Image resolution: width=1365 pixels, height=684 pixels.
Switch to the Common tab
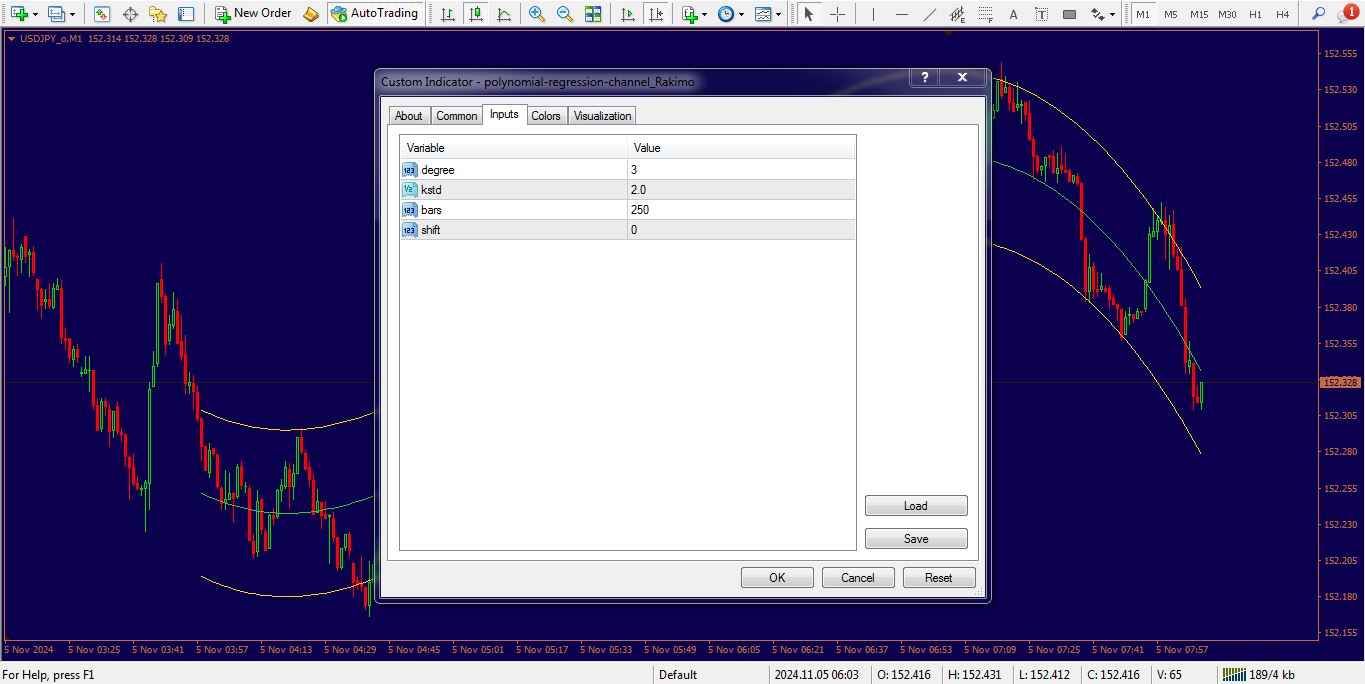pyautogui.click(x=457, y=116)
